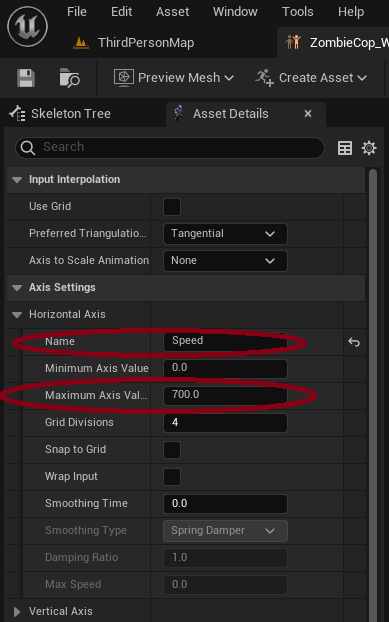This screenshot has height=622, width=389.
Task: Save the asset with the floppy disk icon
Action: 26,78
